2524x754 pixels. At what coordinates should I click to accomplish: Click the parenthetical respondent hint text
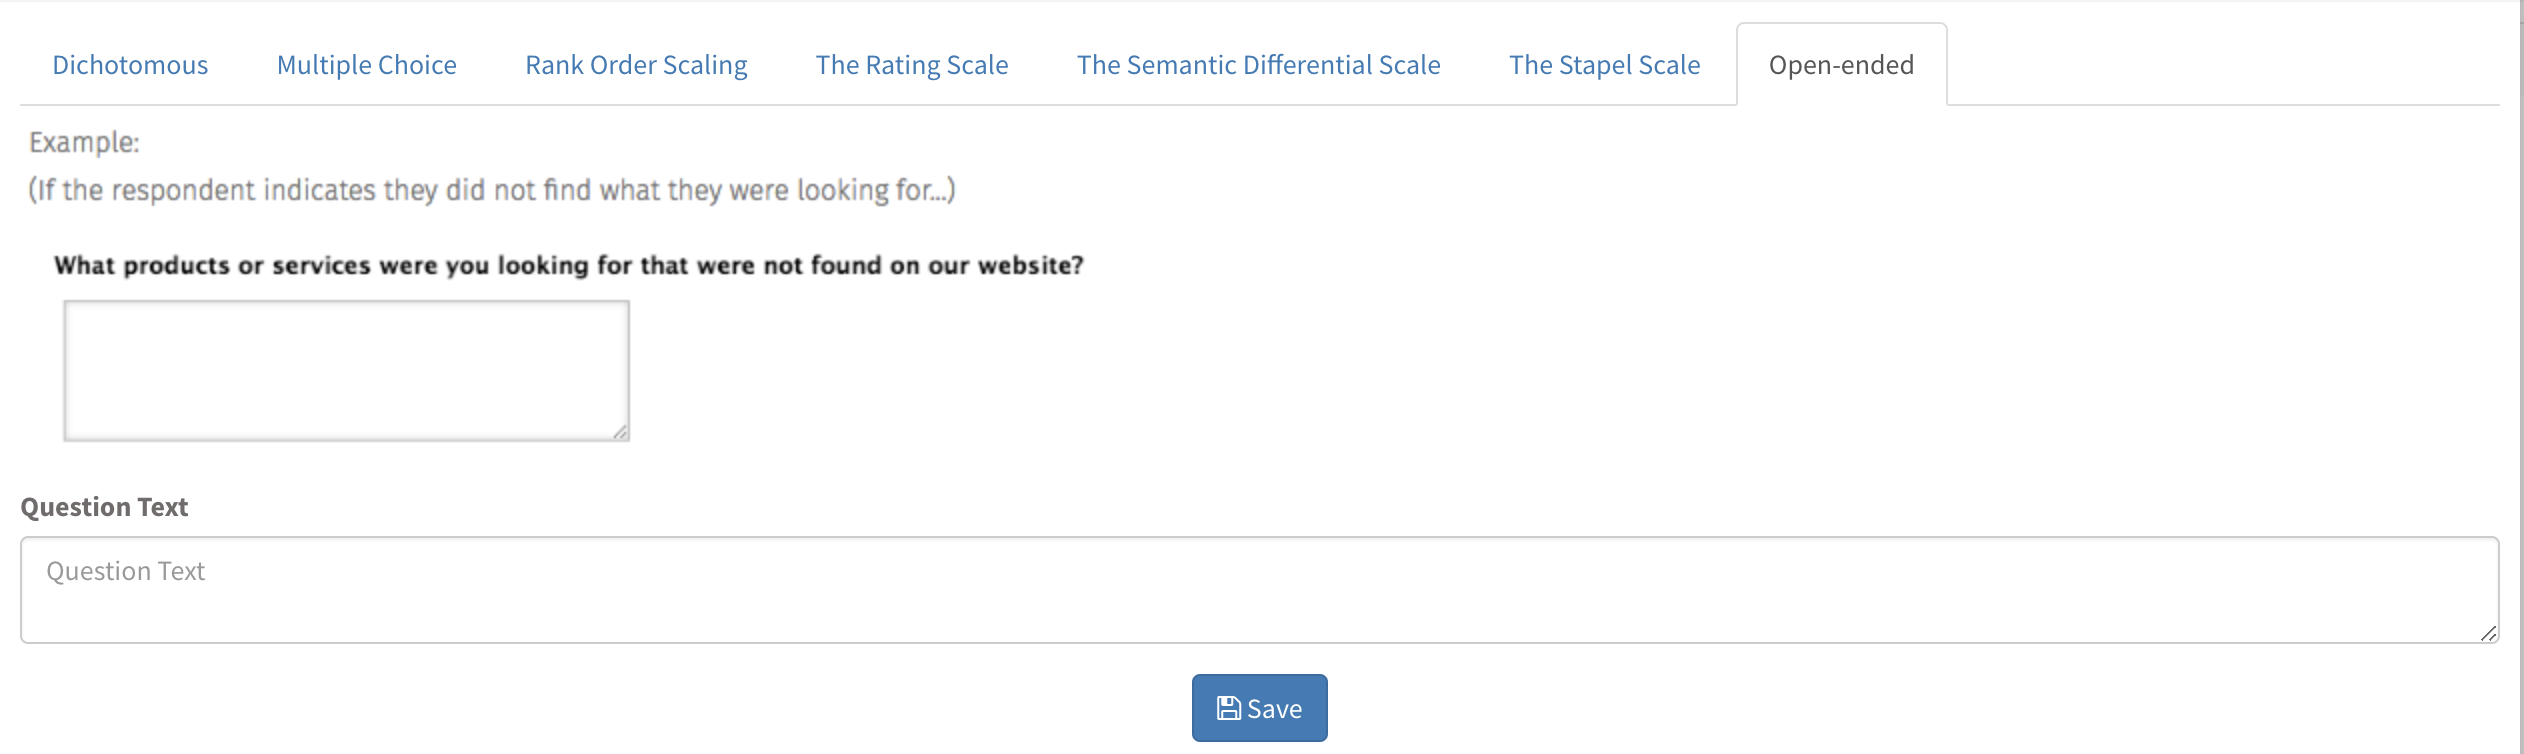tap(492, 190)
